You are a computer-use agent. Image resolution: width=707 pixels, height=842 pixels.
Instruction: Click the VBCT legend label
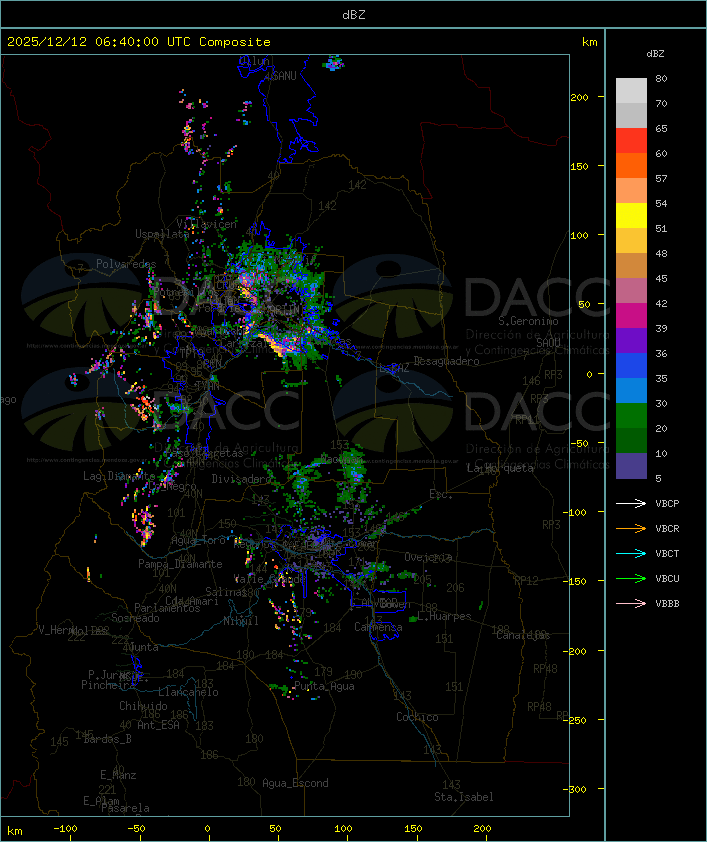[667, 554]
